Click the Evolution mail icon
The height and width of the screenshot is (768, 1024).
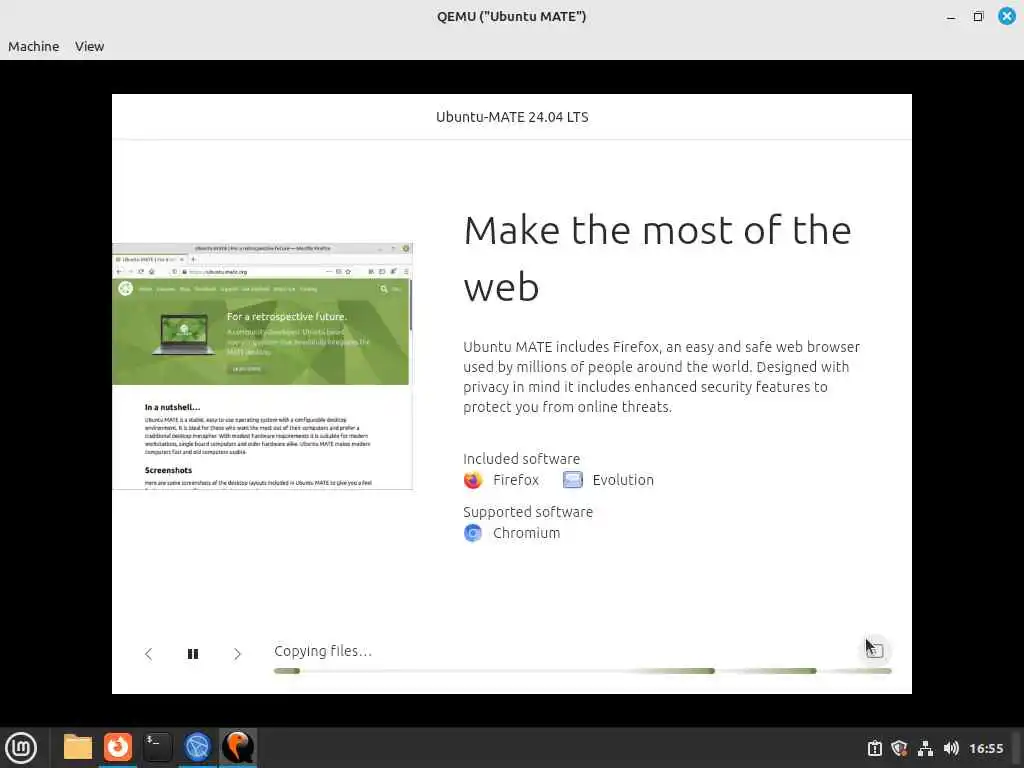573,480
